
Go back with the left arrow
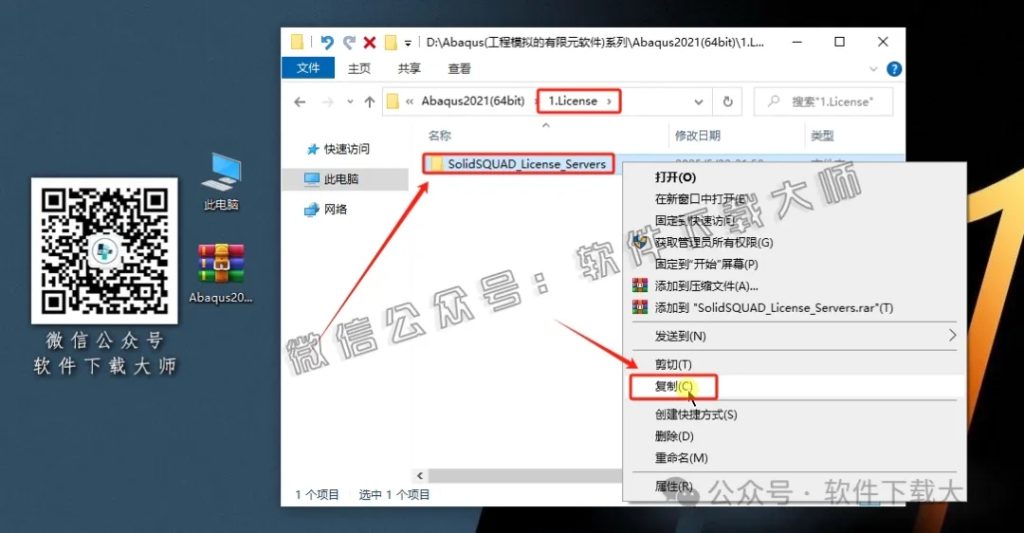click(300, 101)
